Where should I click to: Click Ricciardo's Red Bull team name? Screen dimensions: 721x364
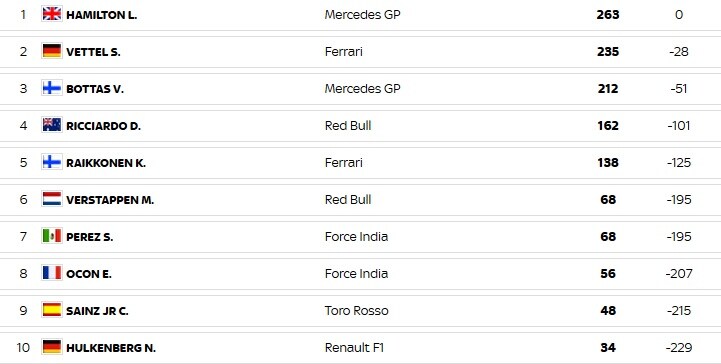coord(348,125)
